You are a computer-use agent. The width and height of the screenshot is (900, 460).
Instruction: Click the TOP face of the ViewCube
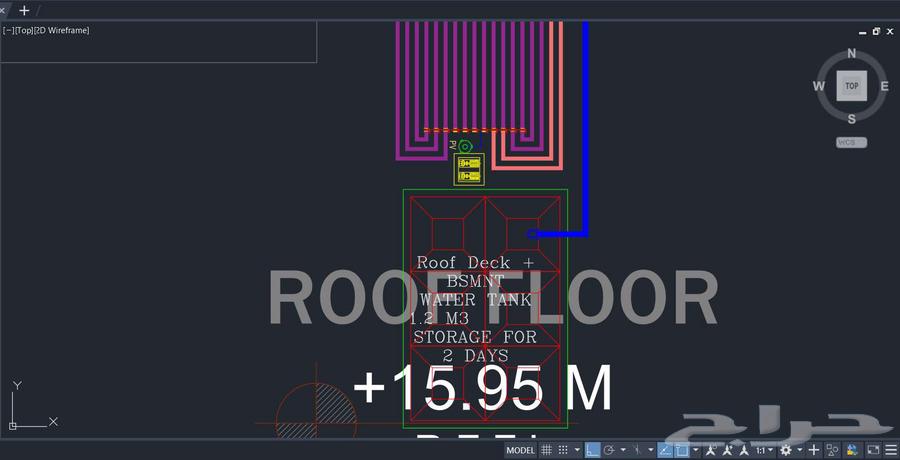coord(851,86)
